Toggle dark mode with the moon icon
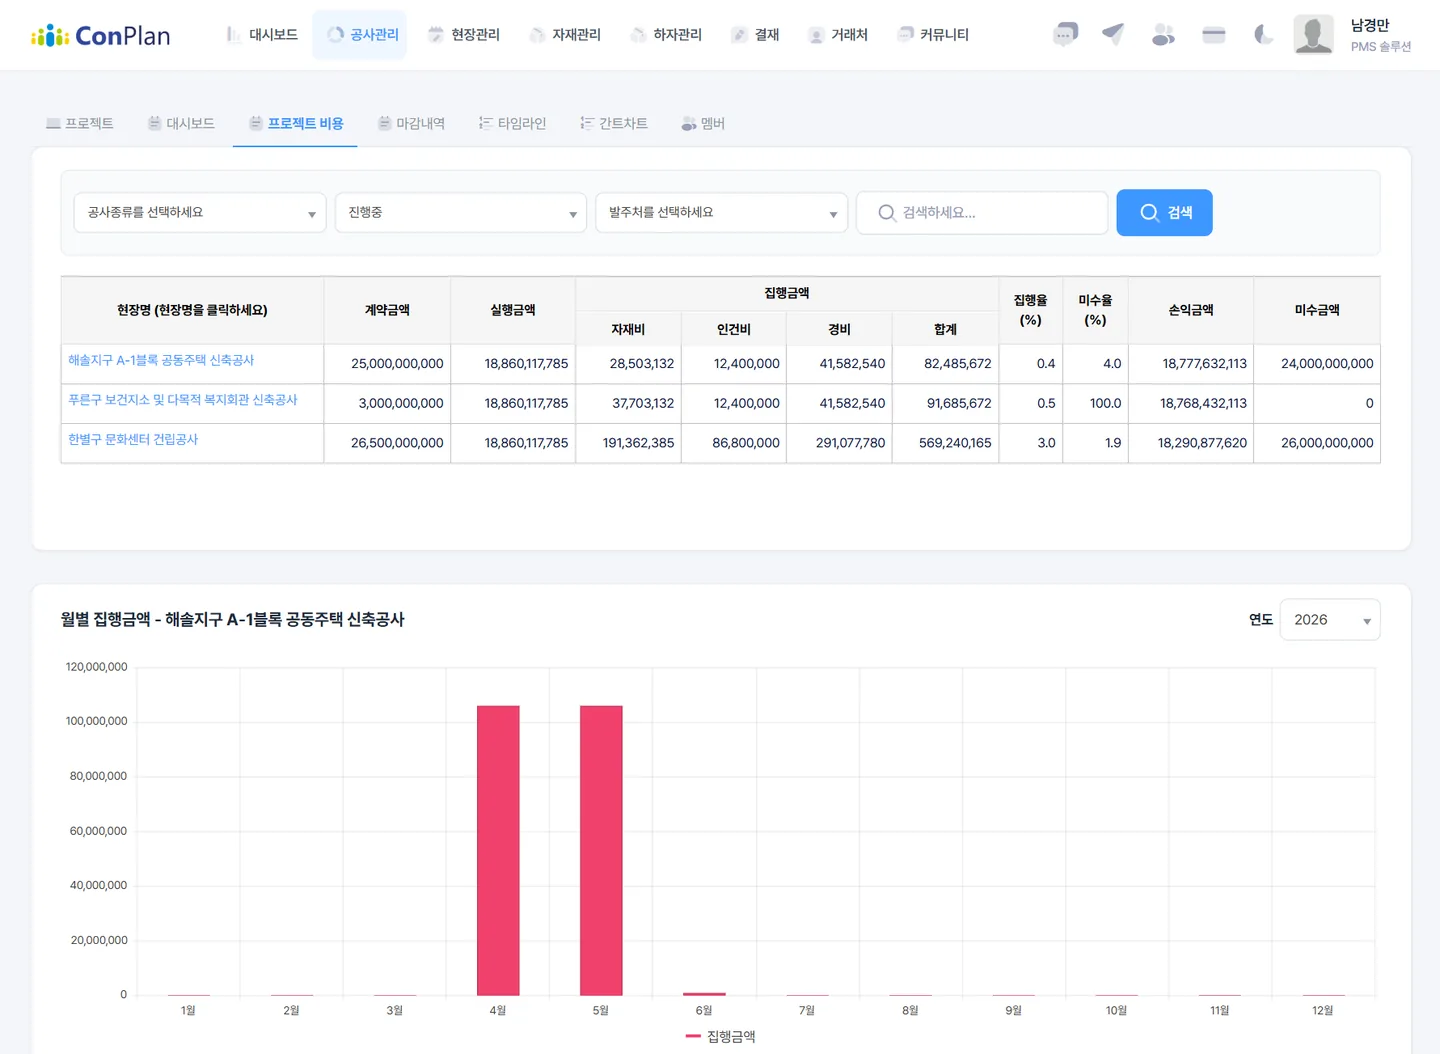This screenshot has height=1054, width=1440. click(1264, 35)
